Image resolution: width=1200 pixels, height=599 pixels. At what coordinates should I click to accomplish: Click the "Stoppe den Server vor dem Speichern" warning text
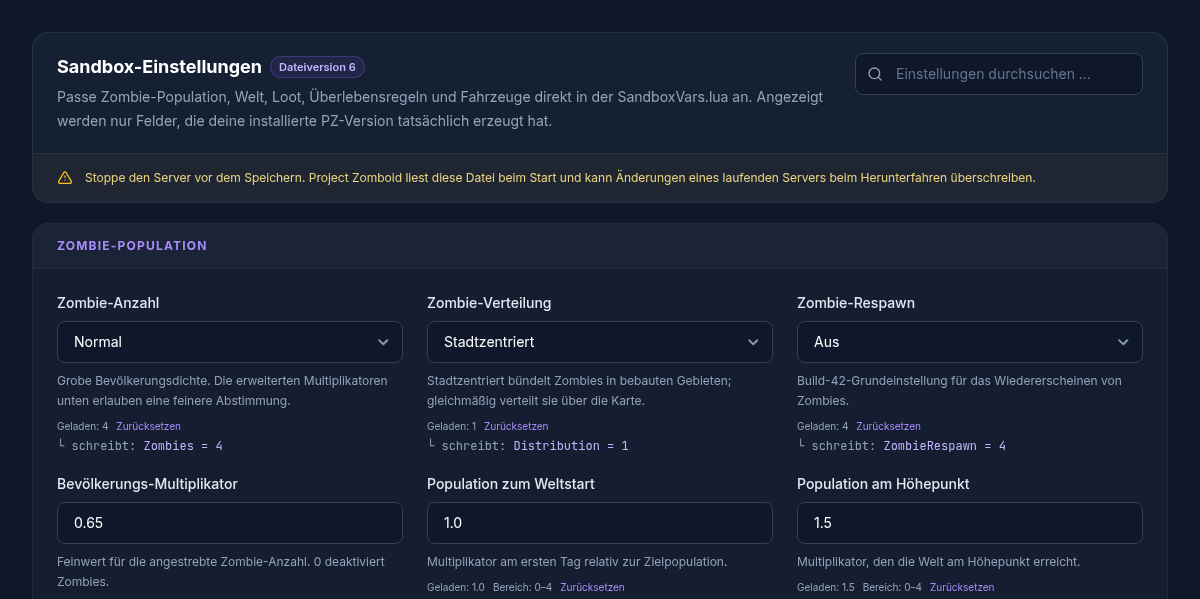[560, 178]
